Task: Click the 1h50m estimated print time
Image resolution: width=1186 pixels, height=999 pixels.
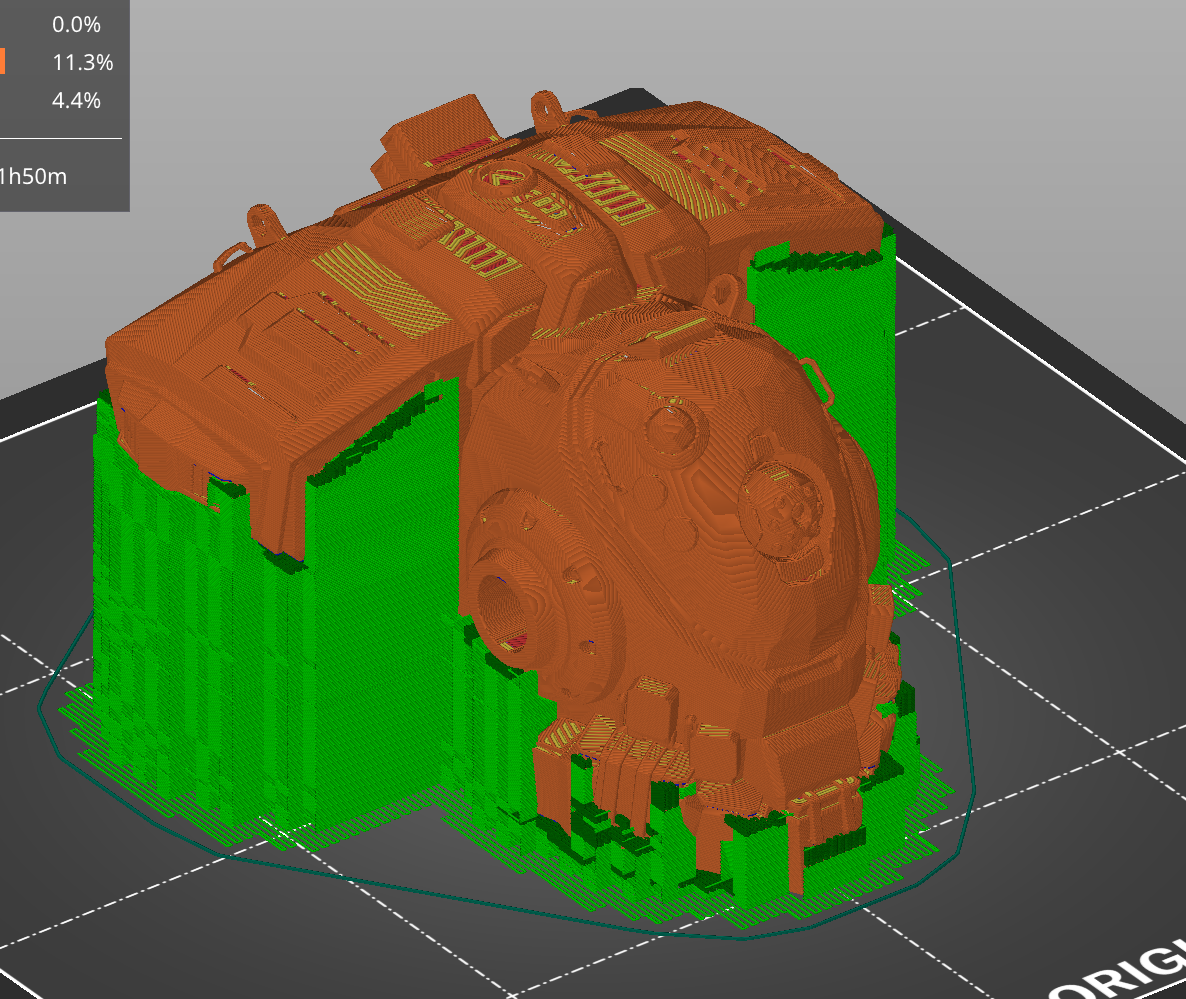Action: [x=33, y=176]
